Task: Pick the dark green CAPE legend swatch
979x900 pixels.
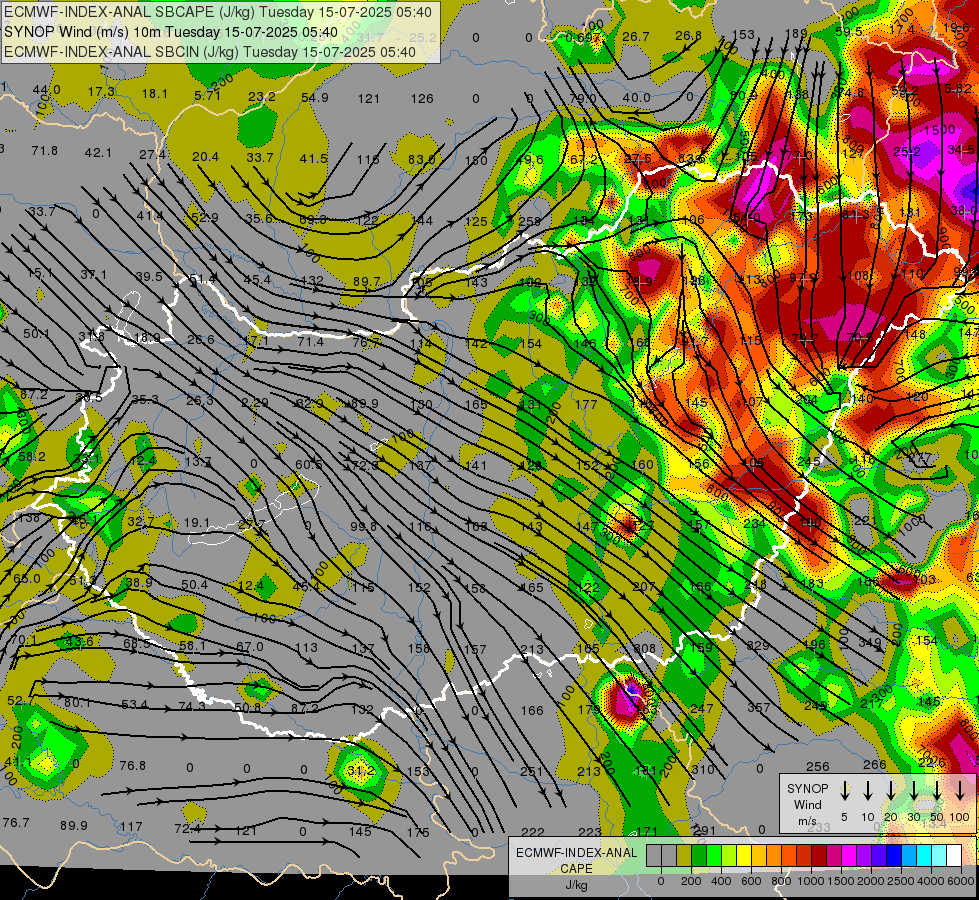Action: coord(699,856)
